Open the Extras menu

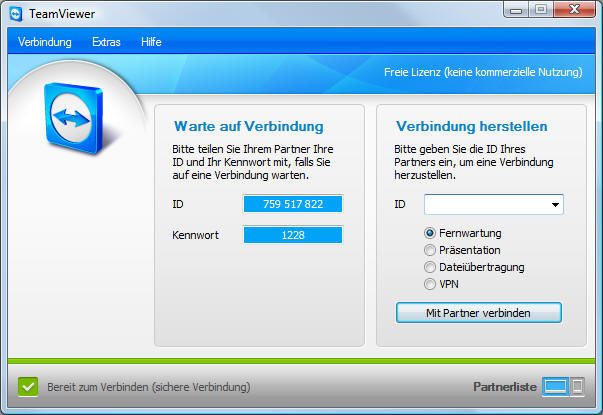pyautogui.click(x=106, y=42)
